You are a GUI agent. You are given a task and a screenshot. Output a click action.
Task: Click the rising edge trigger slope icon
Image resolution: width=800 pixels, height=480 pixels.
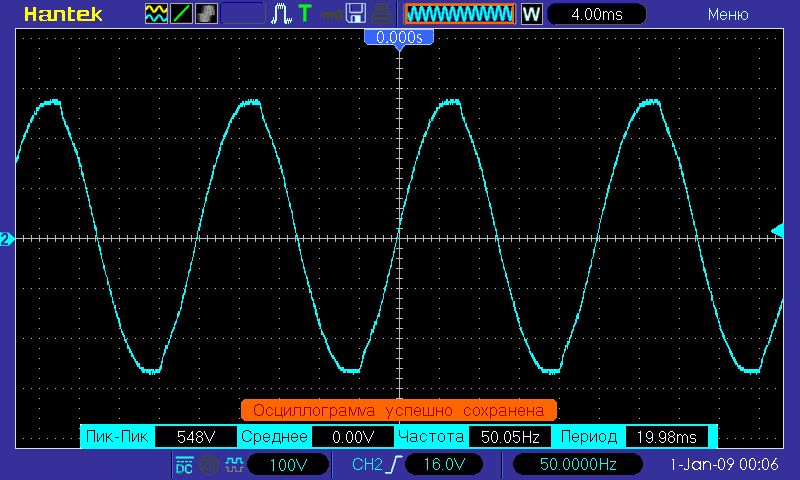click(394, 464)
